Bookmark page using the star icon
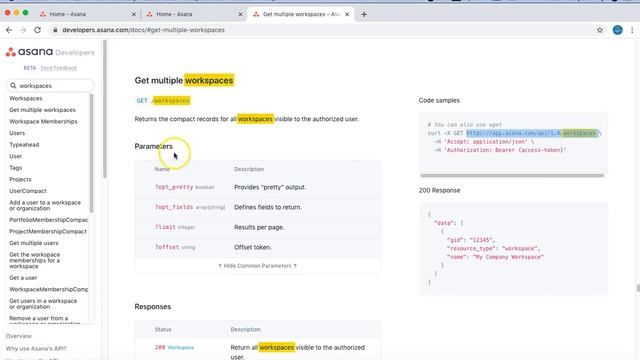This screenshot has height=360, width=640. [x=600, y=30]
